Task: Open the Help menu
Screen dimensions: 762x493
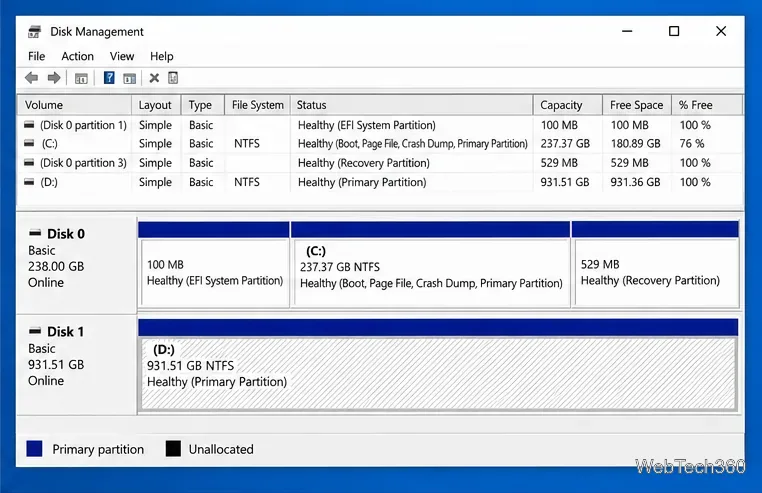Action: pos(161,56)
